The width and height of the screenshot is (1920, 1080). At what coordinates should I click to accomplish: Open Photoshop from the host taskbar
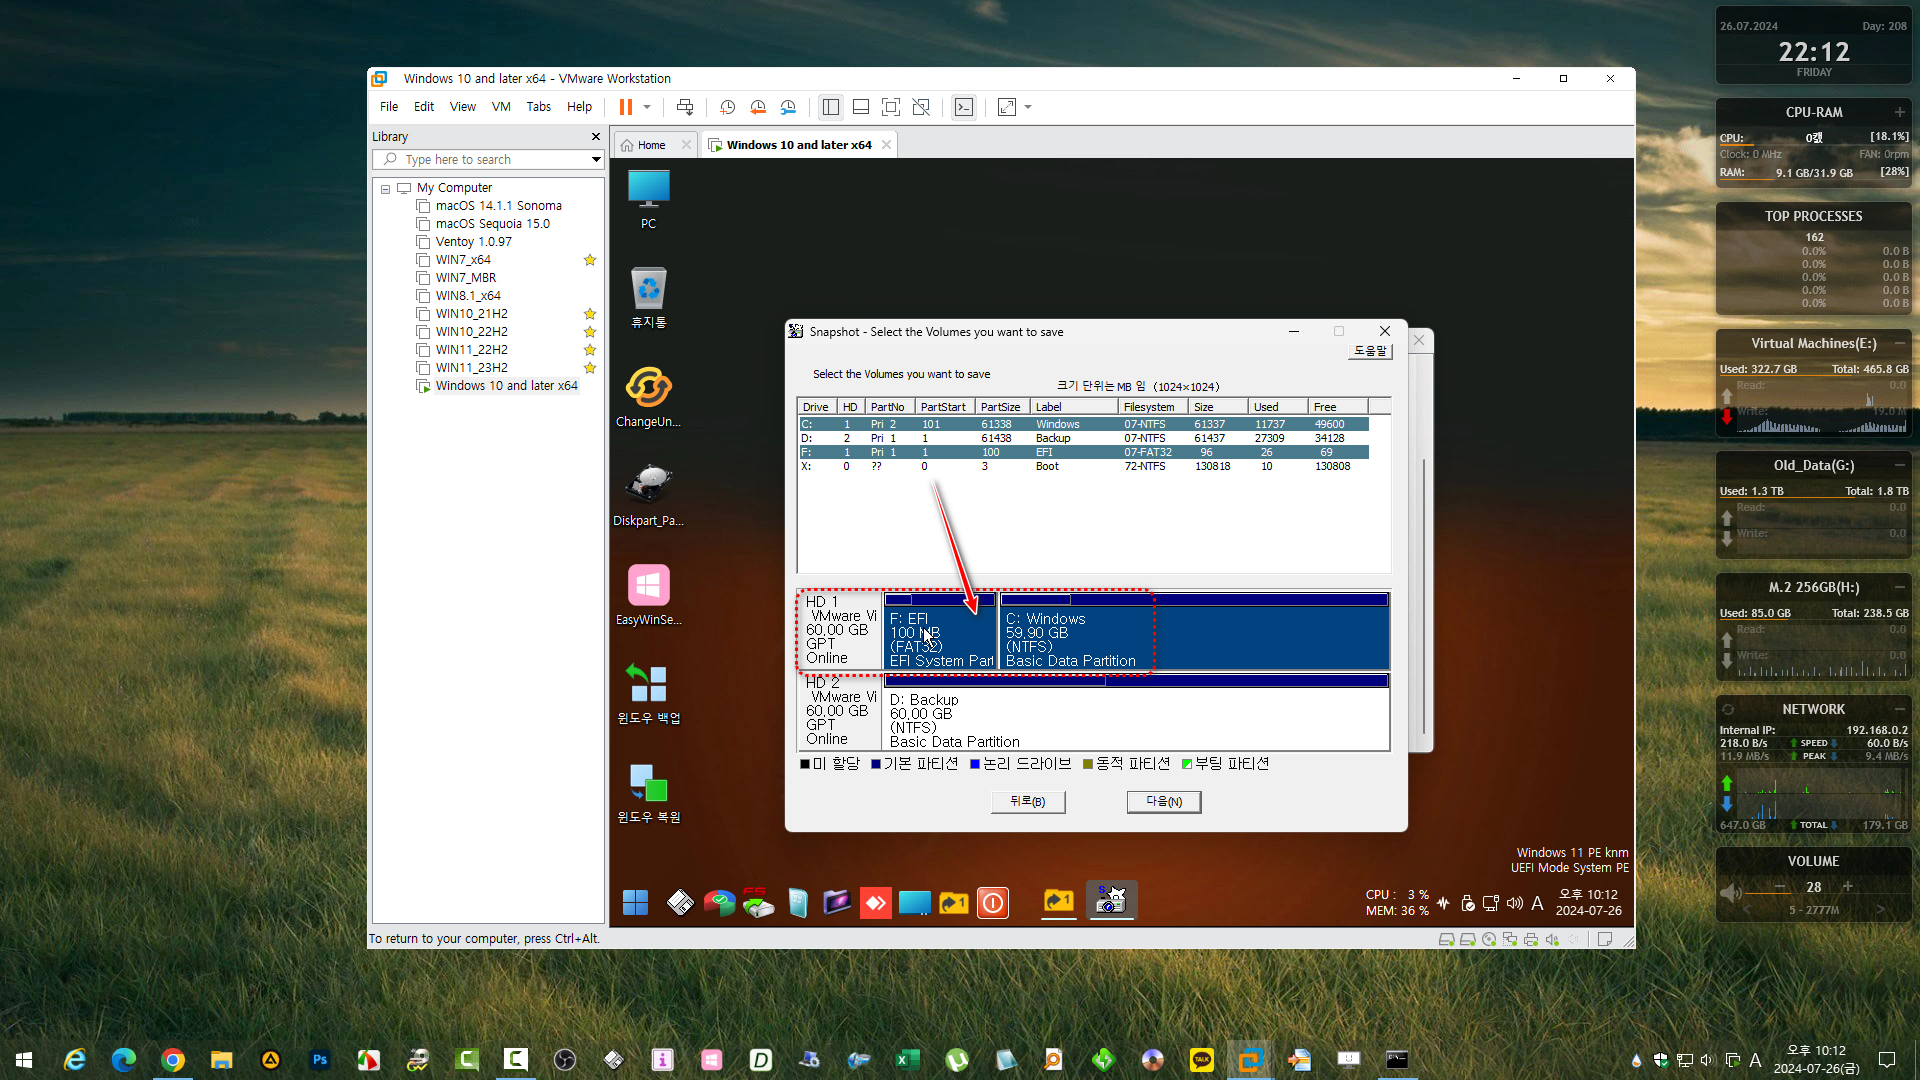click(x=320, y=1059)
